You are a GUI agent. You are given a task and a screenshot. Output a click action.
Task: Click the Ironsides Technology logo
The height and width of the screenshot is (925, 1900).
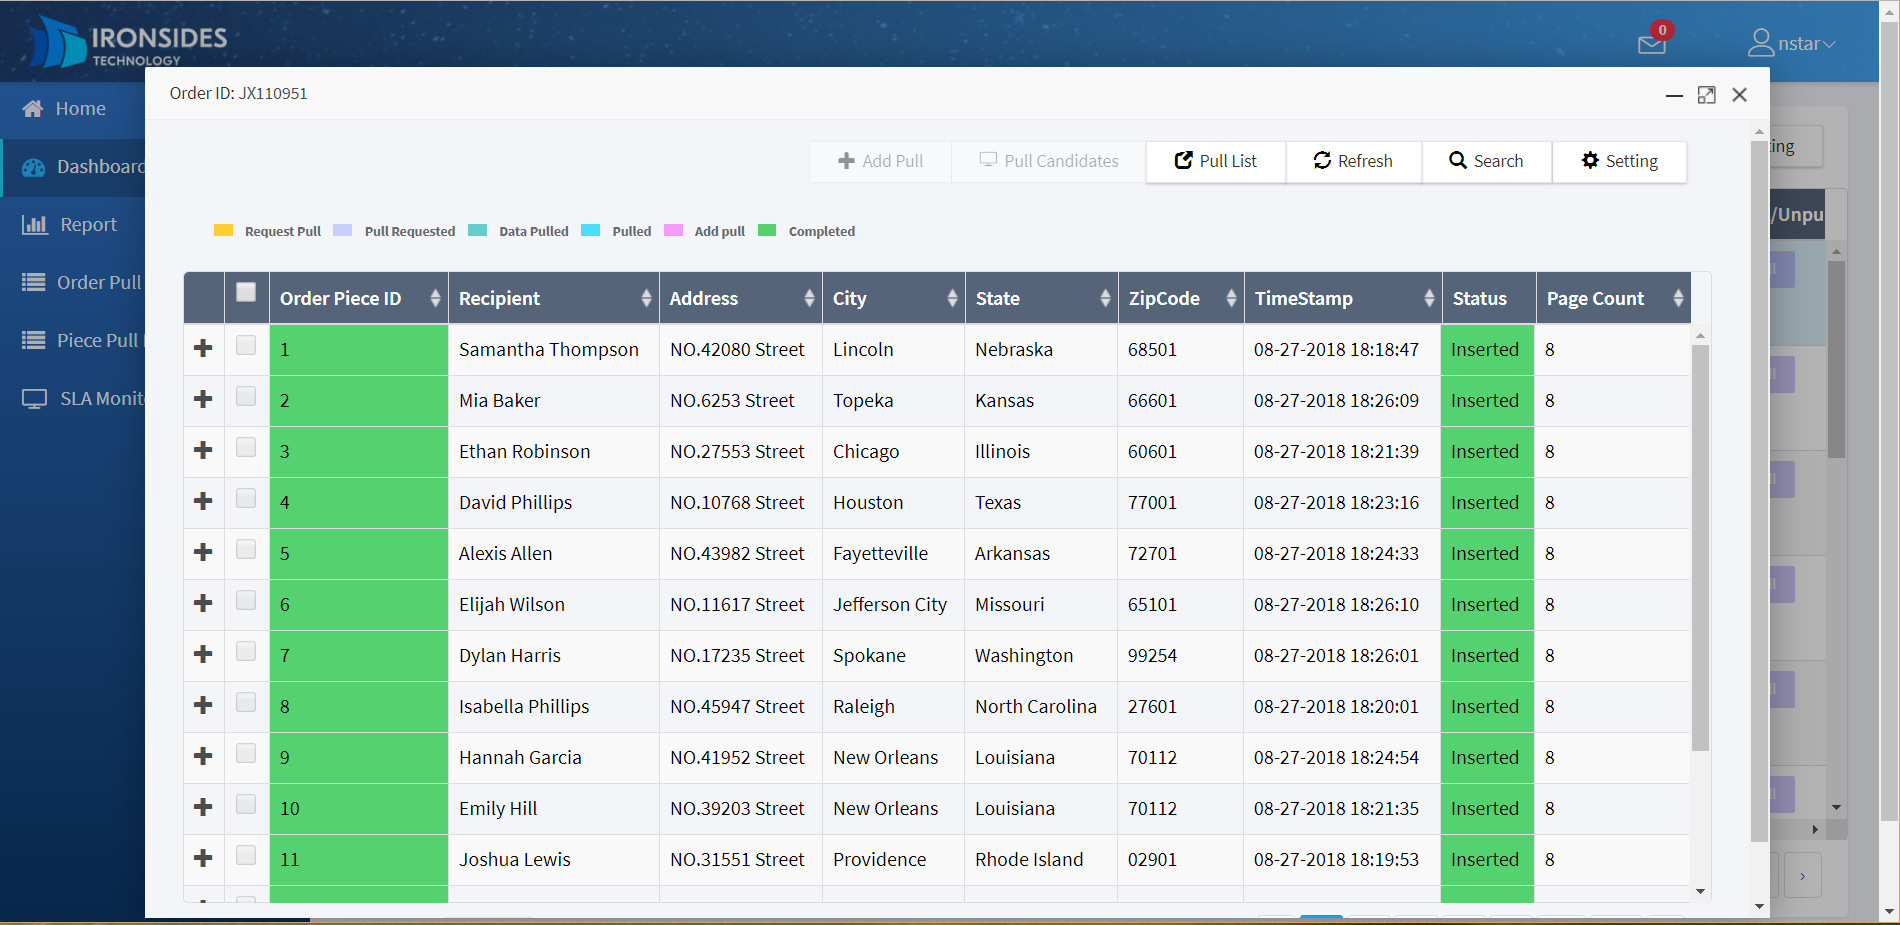[x=128, y=43]
